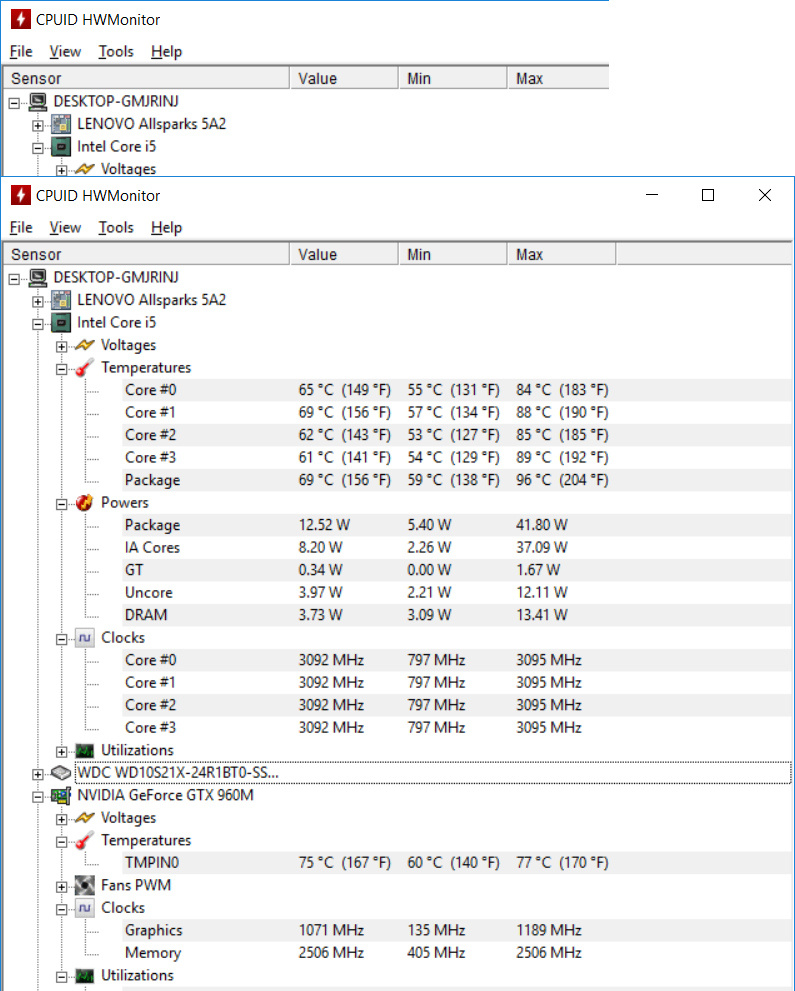Click the WDC hard drive icon
Viewport: 795px width, 991px height.
[x=62, y=773]
